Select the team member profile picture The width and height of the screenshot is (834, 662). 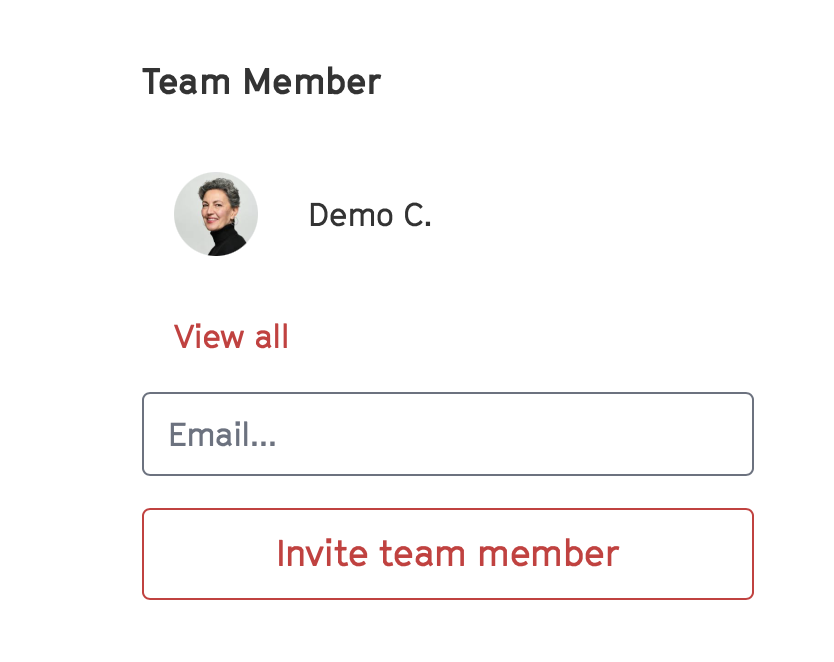[216, 214]
